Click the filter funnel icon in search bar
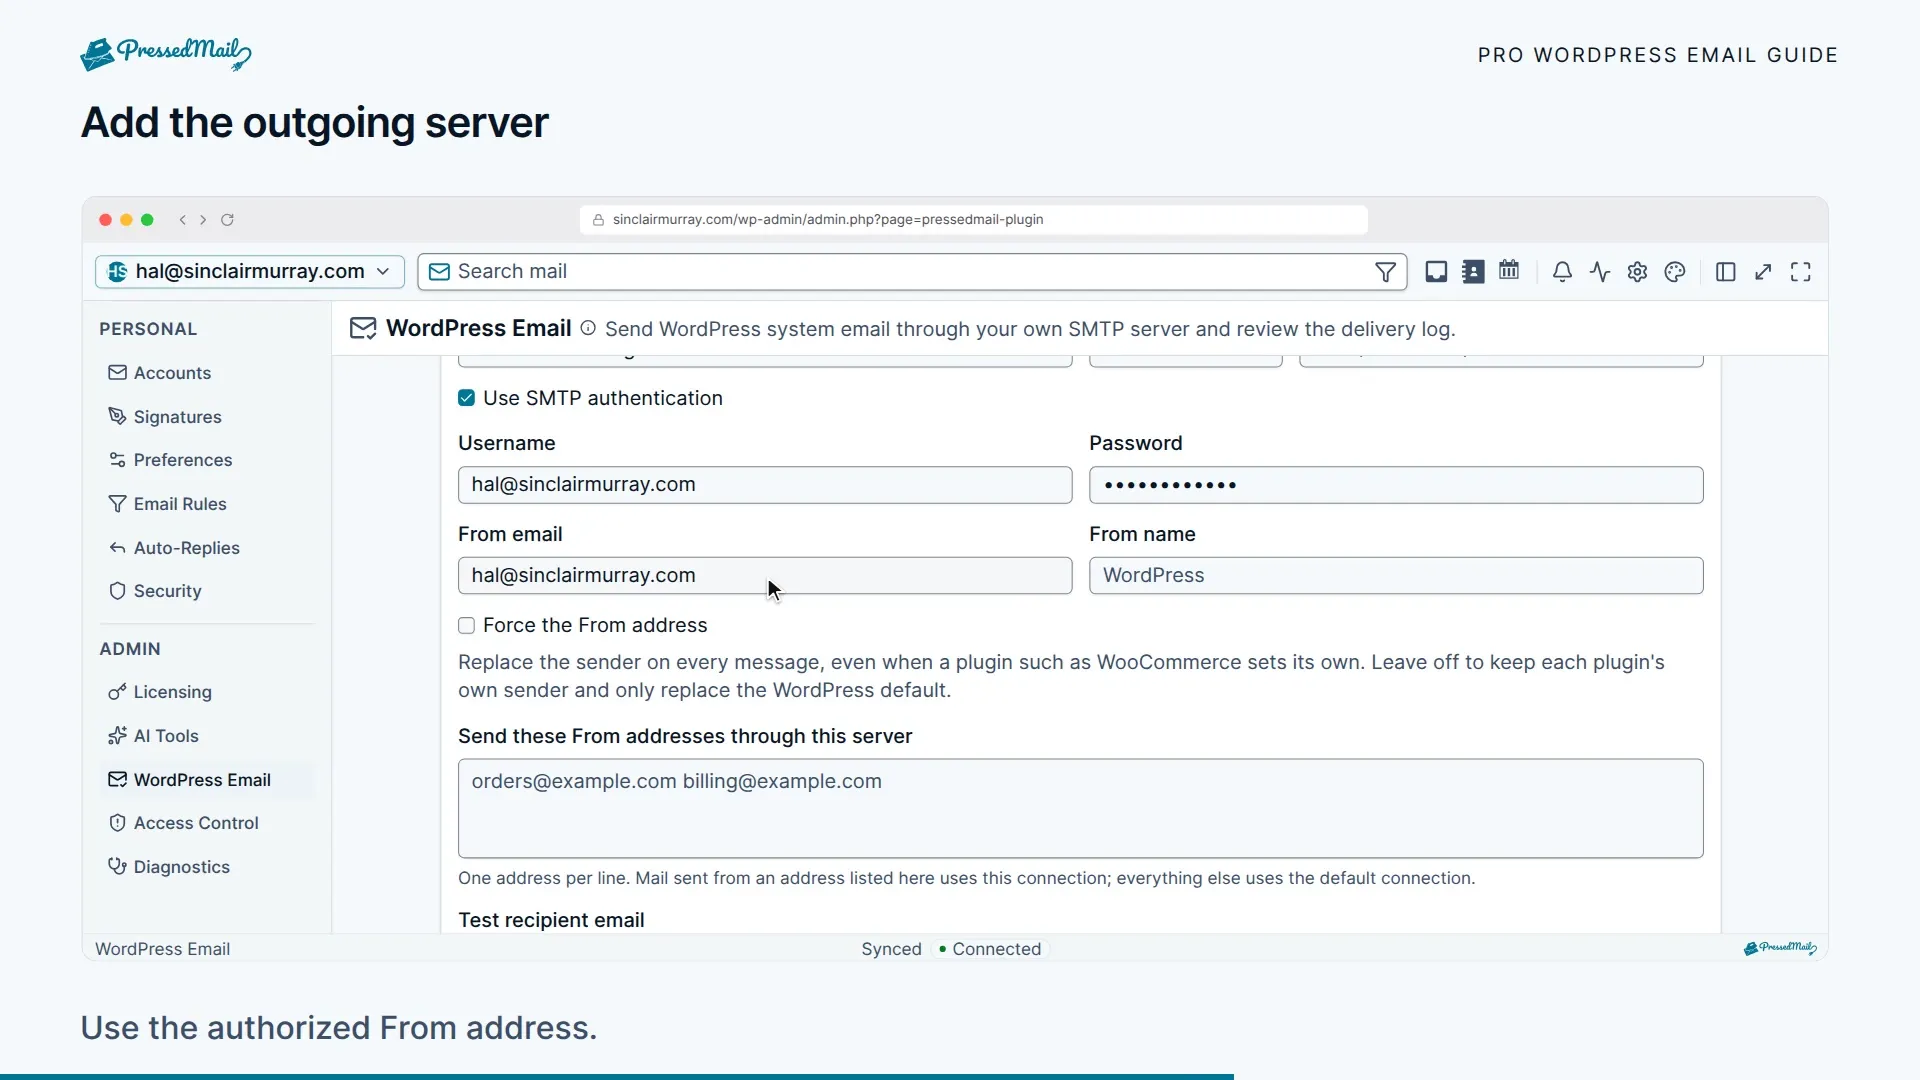The width and height of the screenshot is (1920, 1080). pos(1385,272)
